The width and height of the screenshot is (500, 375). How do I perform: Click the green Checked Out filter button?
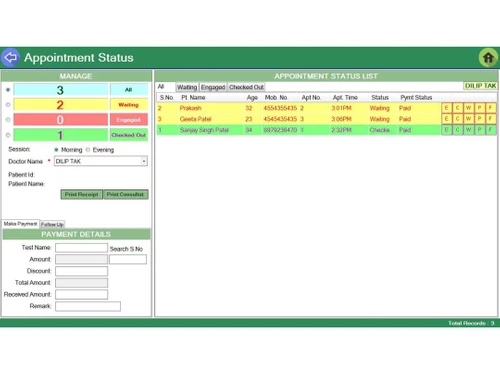129,135
